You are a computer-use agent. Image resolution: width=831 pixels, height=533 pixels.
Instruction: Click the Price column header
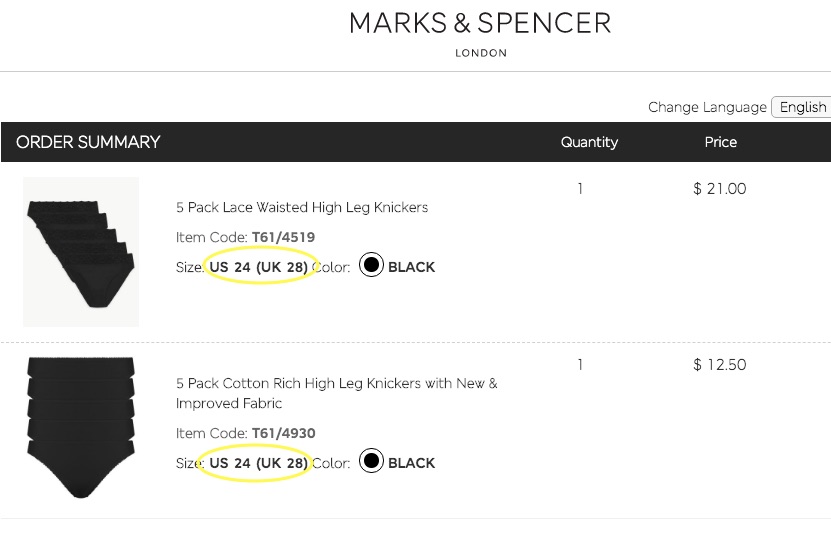pos(720,142)
